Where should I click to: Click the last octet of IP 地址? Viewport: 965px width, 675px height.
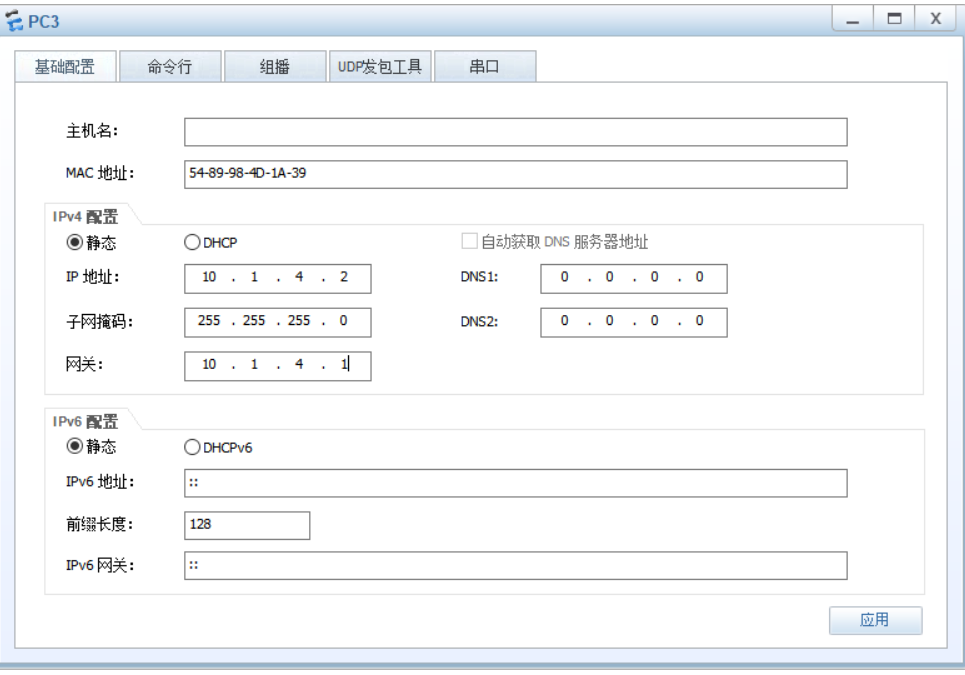pos(344,278)
